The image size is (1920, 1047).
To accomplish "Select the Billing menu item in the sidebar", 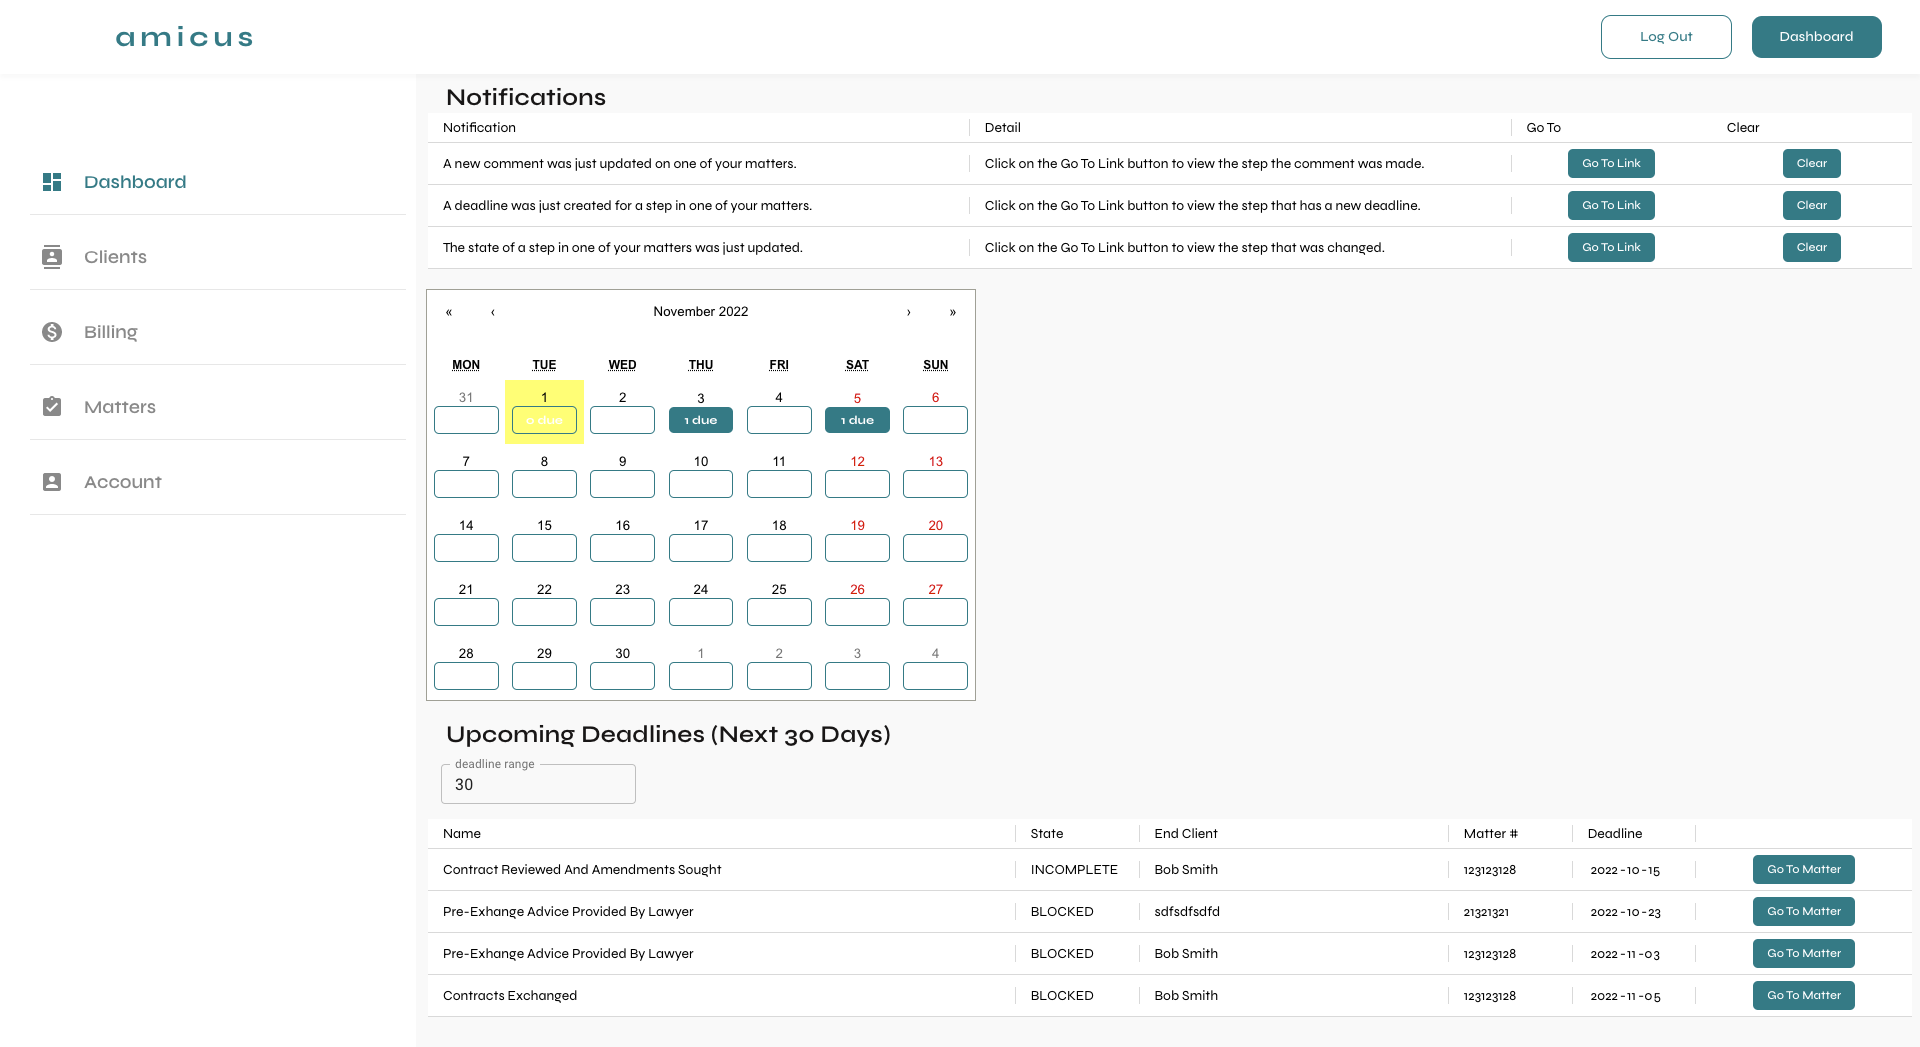I will [111, 332].
